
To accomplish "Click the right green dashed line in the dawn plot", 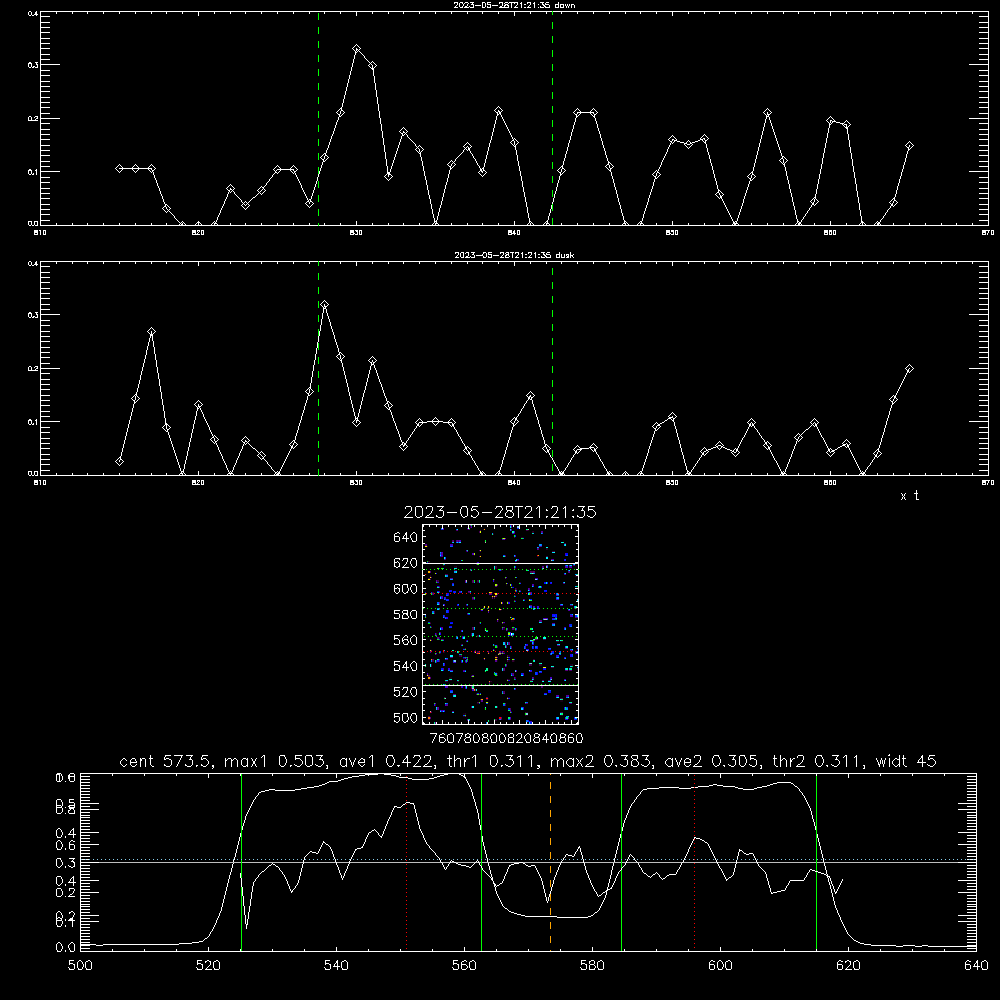I will [552, 118].
